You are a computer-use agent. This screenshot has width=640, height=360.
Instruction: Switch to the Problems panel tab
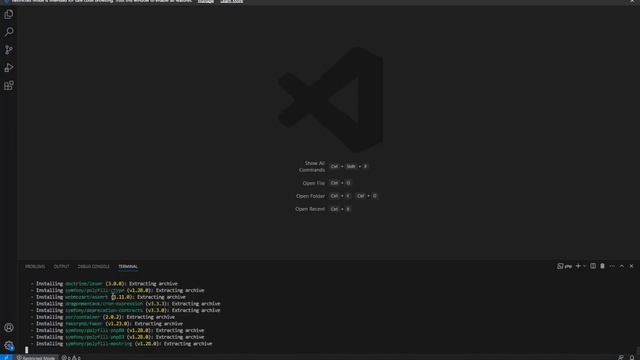(35, 267)
